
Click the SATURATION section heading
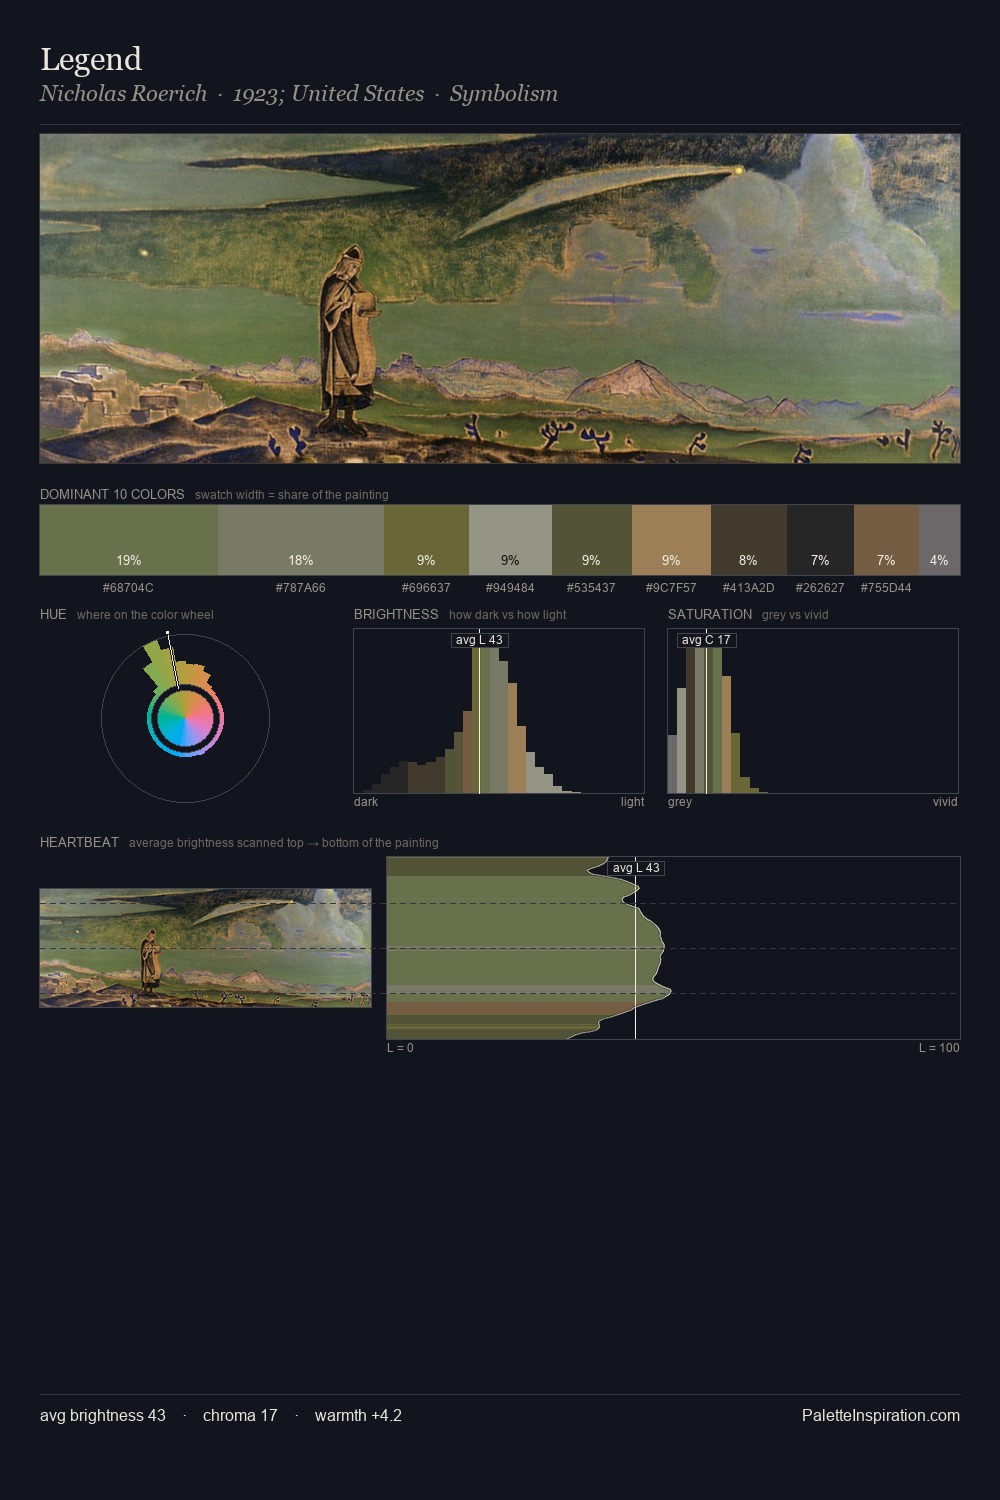click(710, 614)
